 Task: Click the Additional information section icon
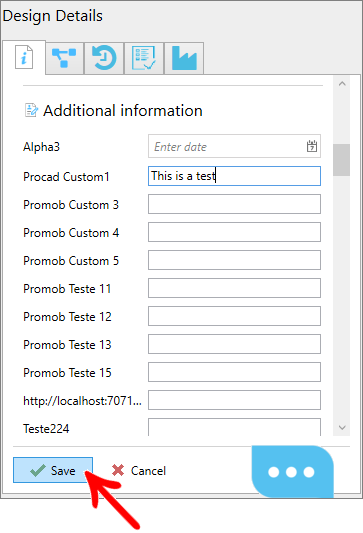tap(31, 110)
